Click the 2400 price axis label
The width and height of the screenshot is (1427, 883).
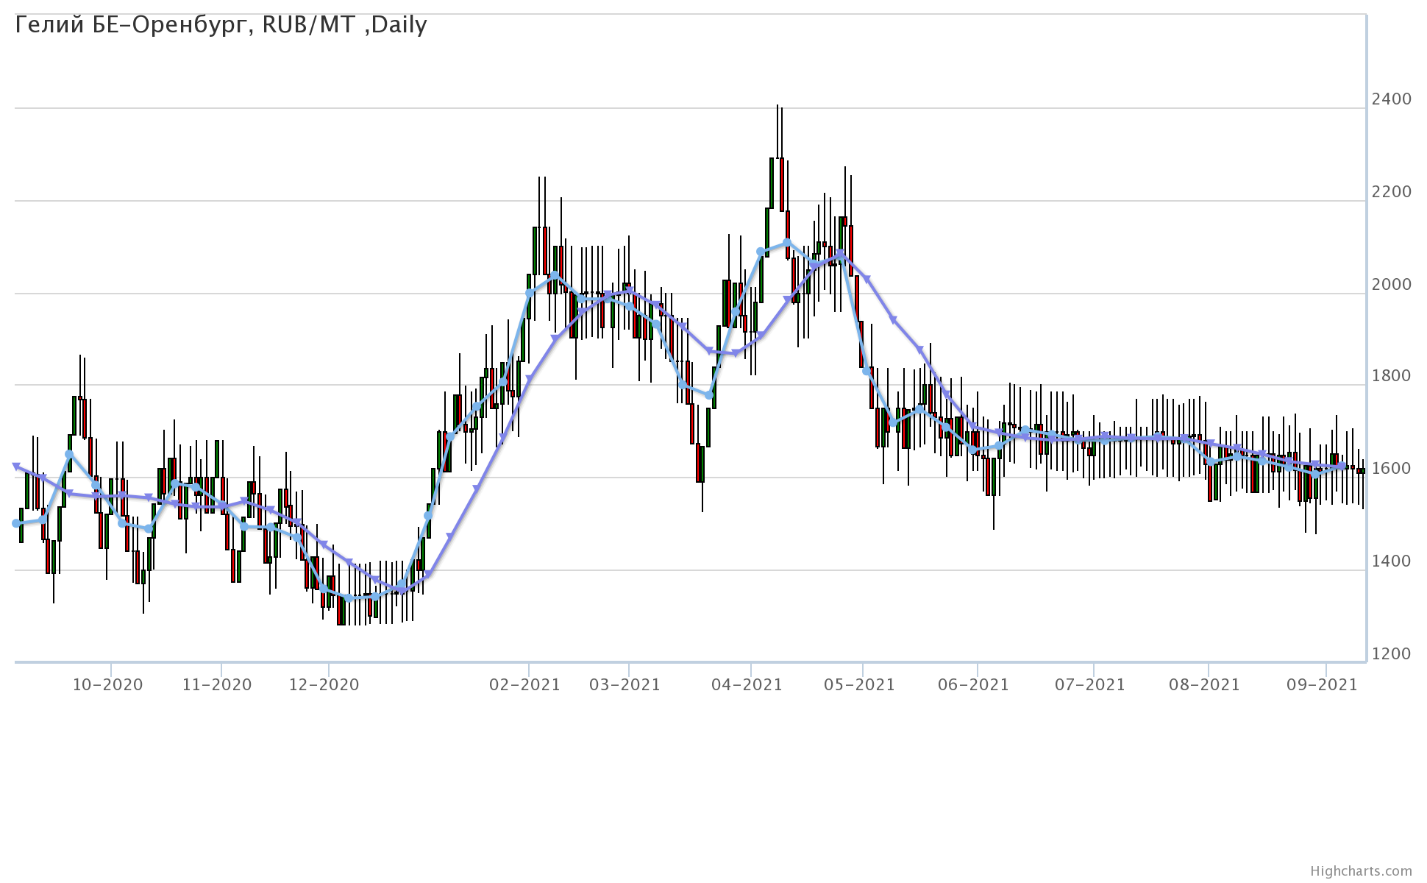(x=1392, y=99)
